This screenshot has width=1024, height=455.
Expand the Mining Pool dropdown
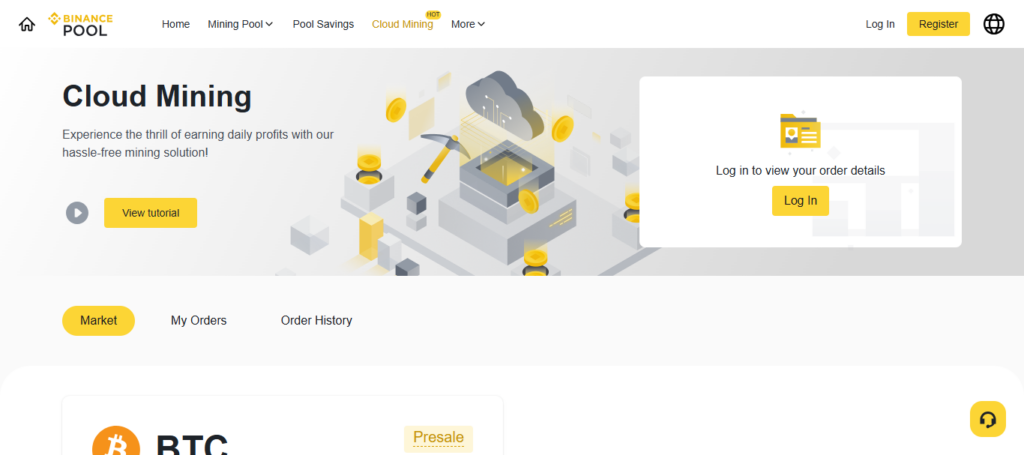(x=240, y=24)
